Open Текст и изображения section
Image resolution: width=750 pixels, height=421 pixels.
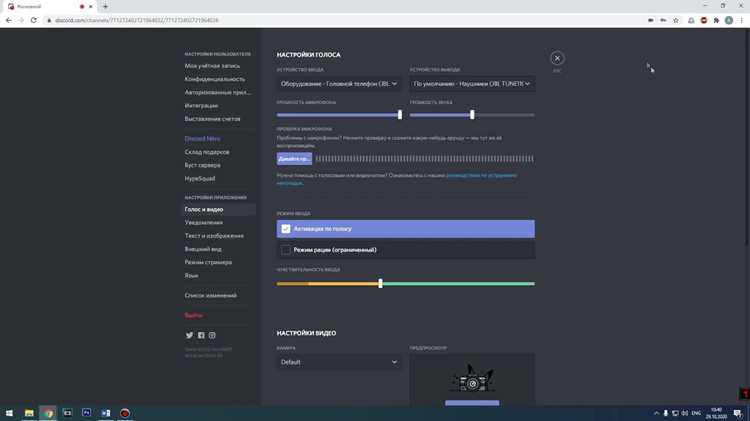click(x=214, y=236)
